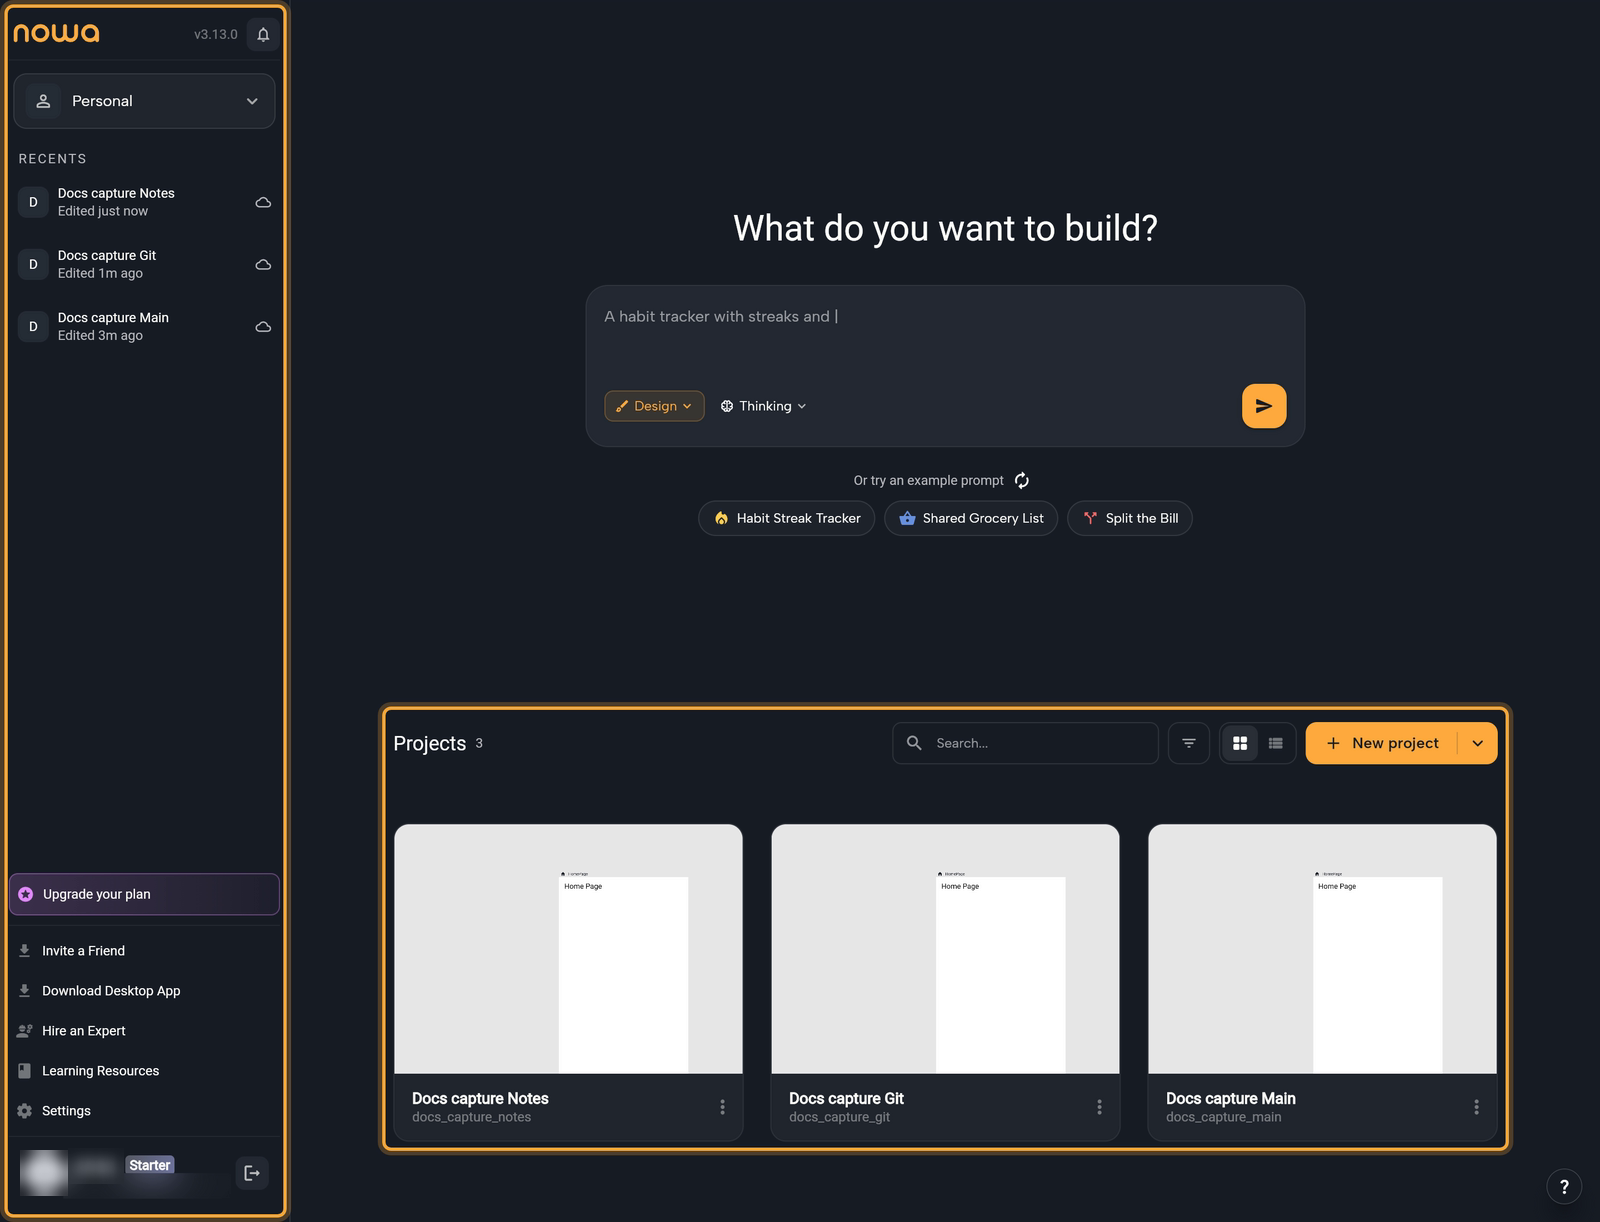The width and height of the screenshot is (1600, 1222).
Task: Open the help question mark button
Action: 1564,1187
